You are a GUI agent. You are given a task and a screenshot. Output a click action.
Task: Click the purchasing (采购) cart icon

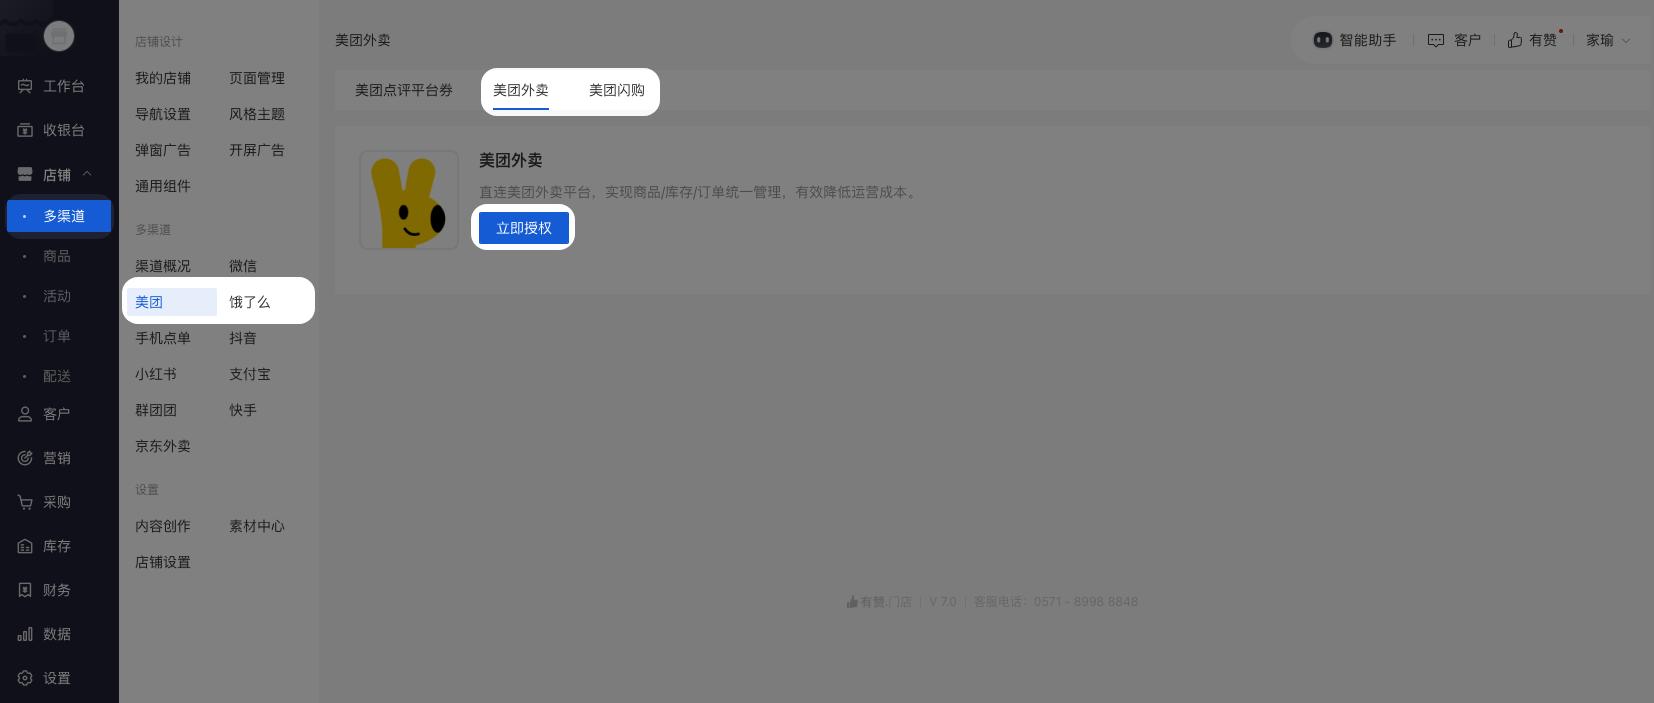coord(25,502)
